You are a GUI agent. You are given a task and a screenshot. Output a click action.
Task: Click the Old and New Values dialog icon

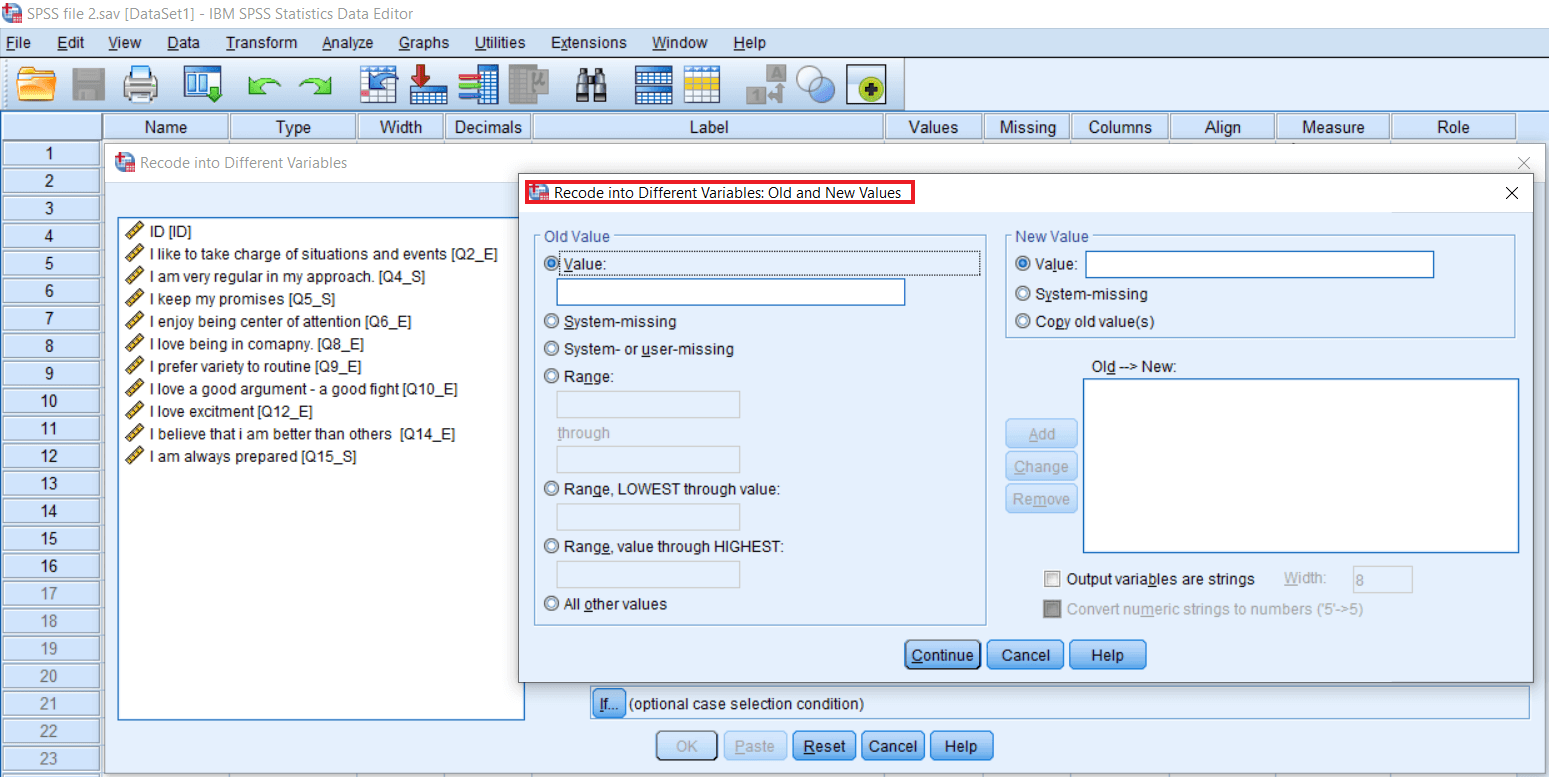click(x=540, y=193)
